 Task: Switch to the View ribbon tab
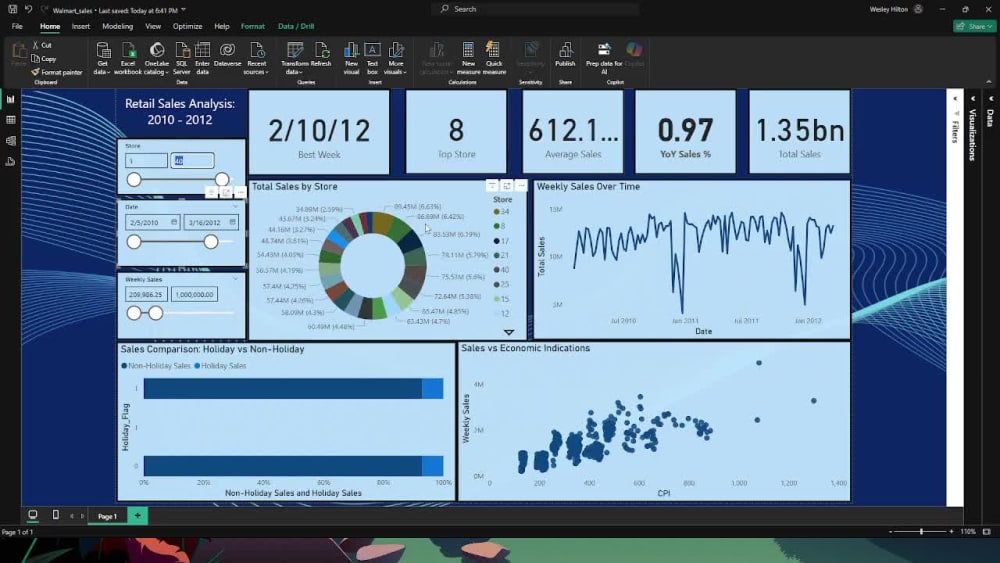(153, 26)
